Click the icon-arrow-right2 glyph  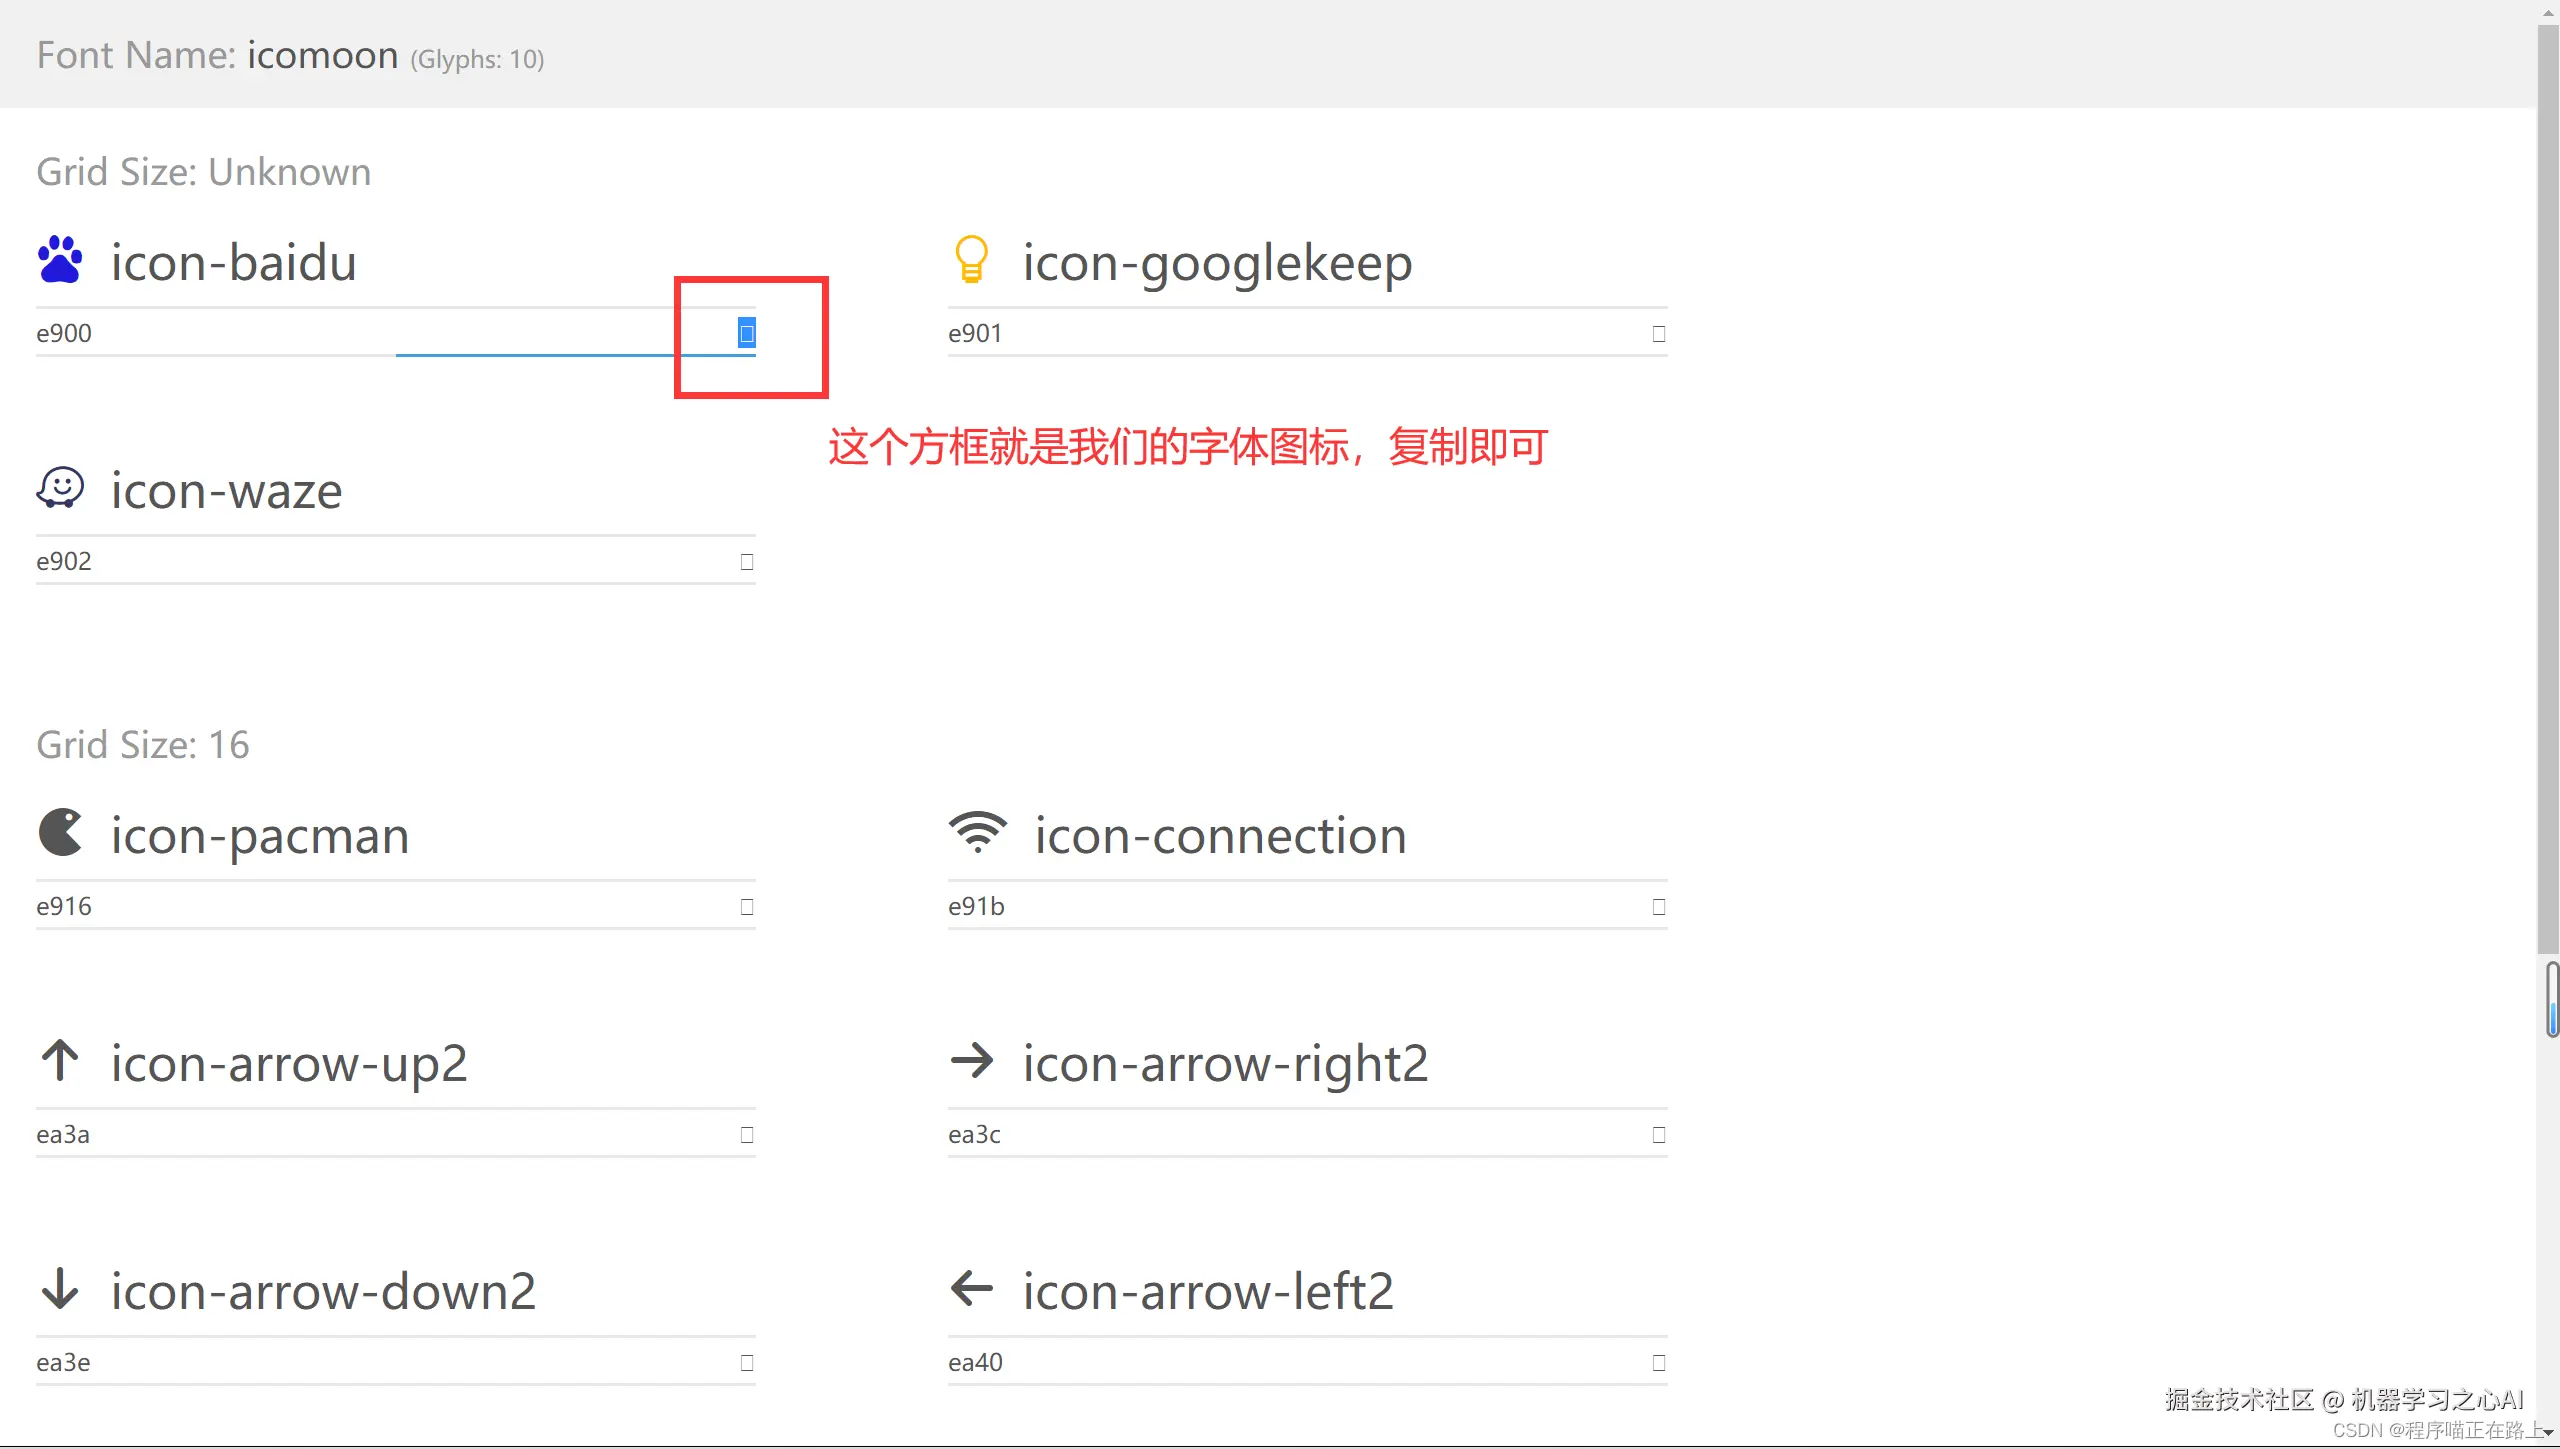pos(972,1061)
